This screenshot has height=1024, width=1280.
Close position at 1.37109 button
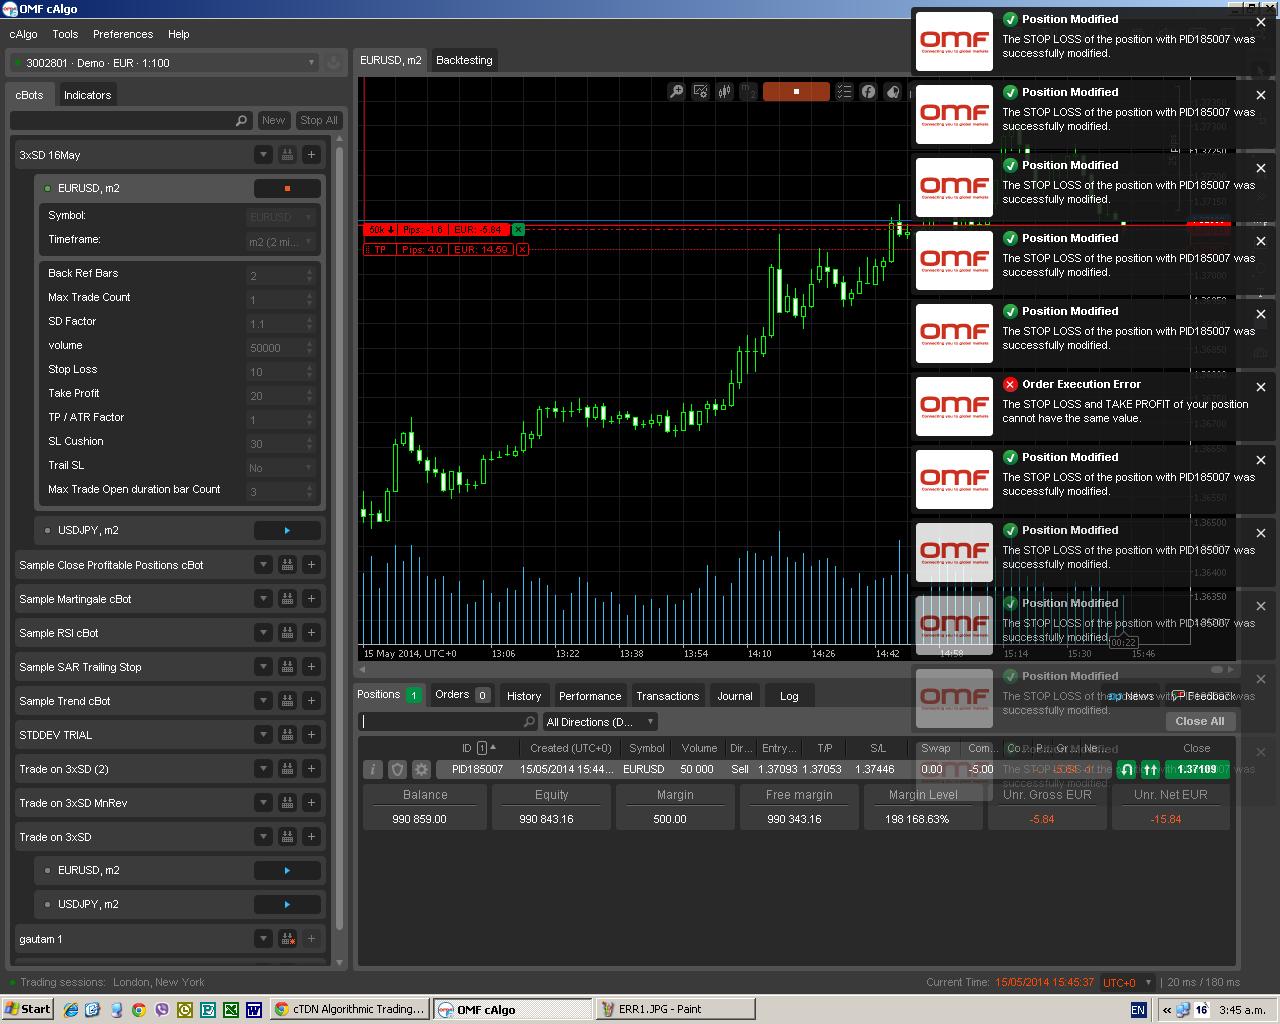[1197, 769]
